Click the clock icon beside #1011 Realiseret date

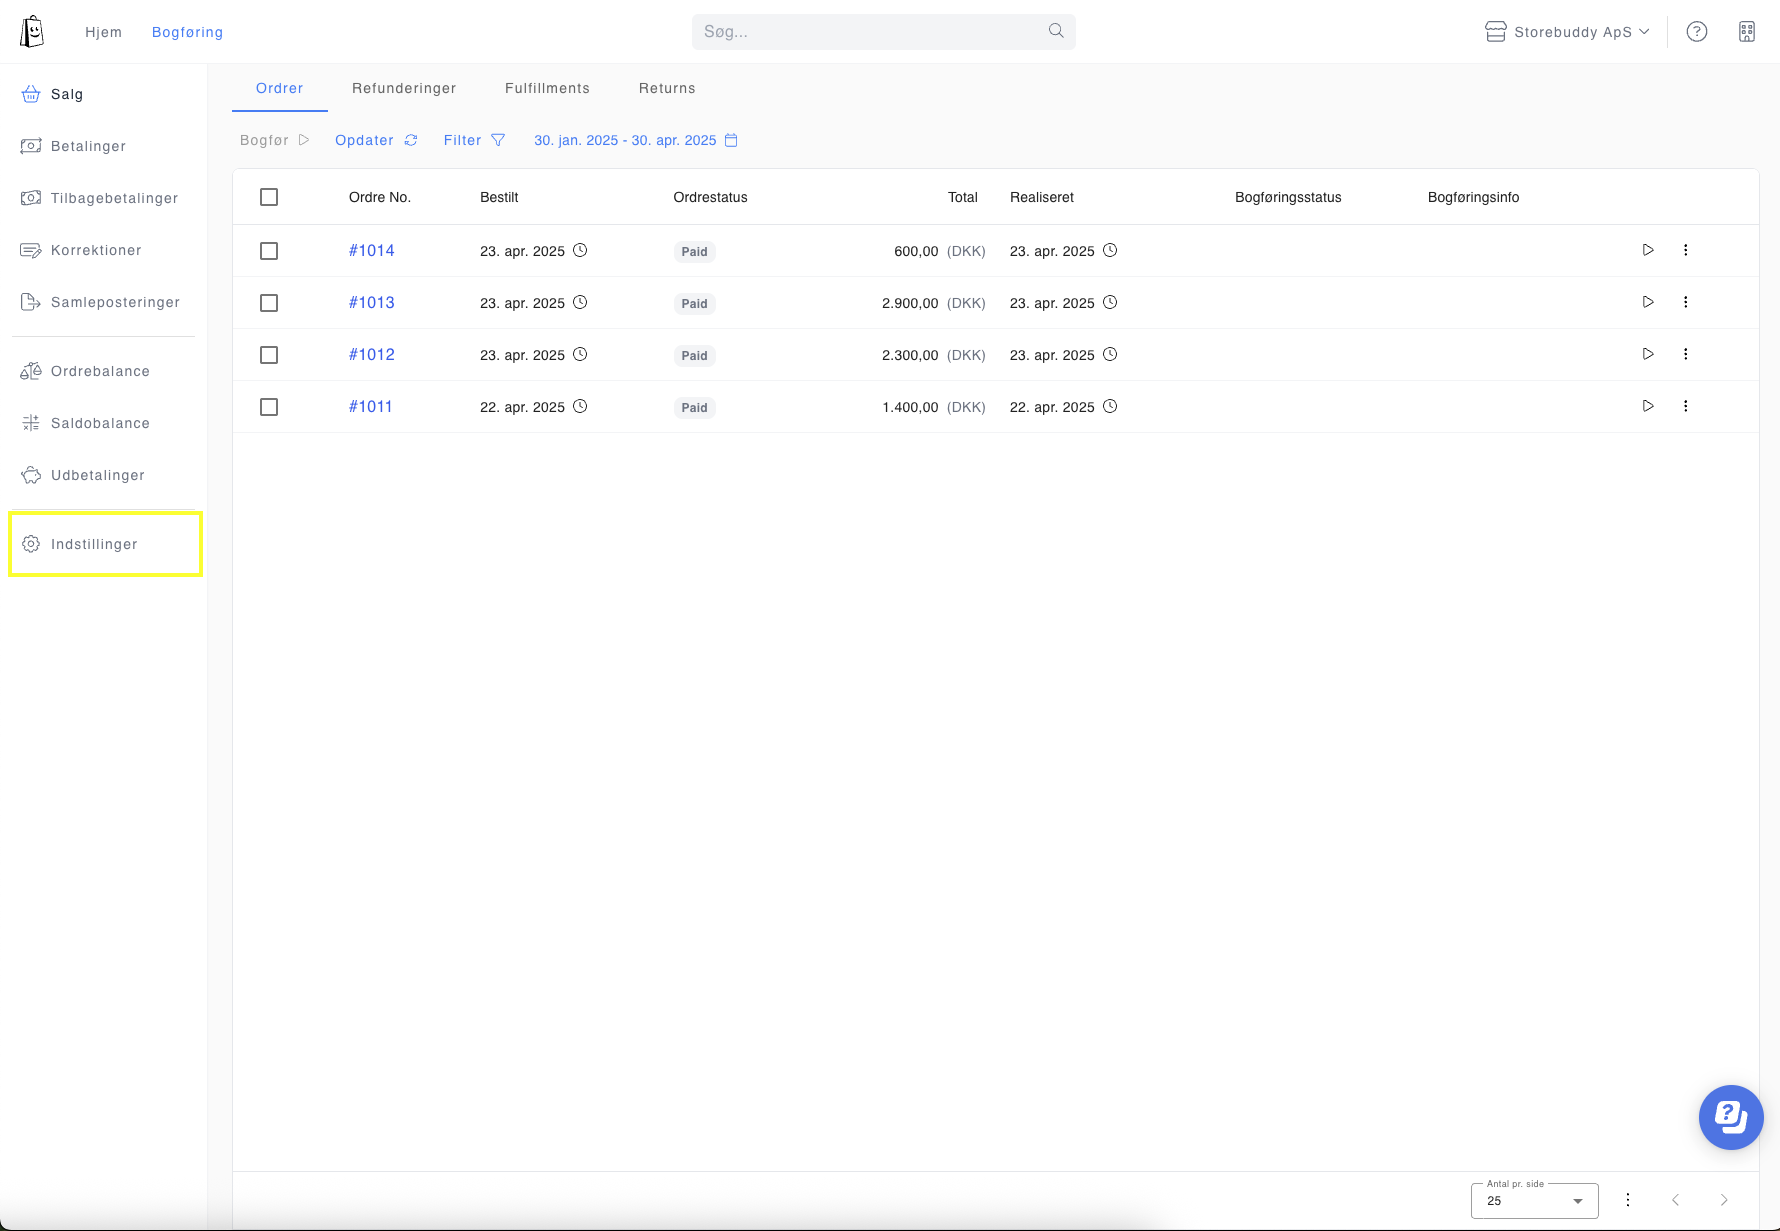[x=1110, y=406]
